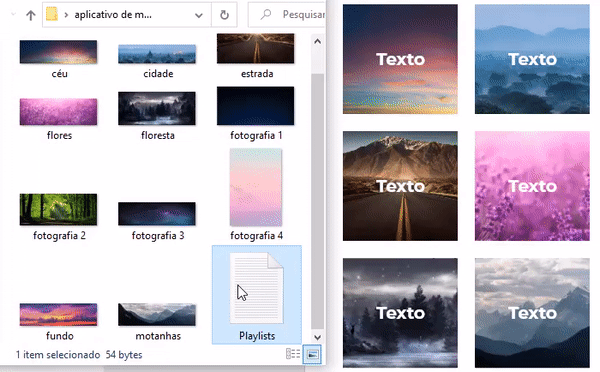Select the céu image thumbnail
Screen dimensions: 600x372
[x=58, y=52]
